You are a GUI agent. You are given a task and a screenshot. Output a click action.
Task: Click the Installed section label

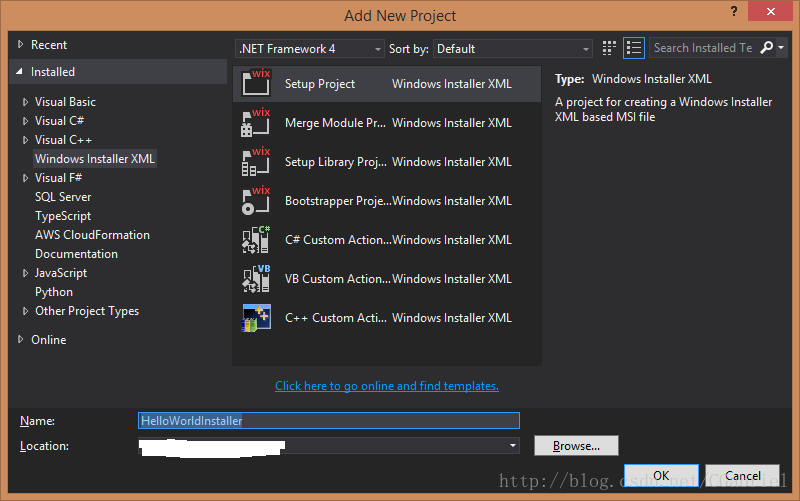53,72
